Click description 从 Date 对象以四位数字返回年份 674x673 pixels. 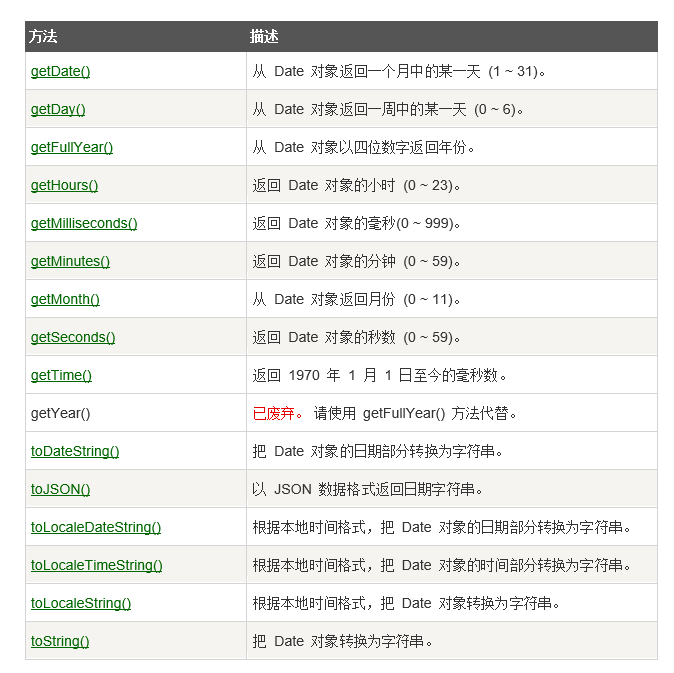(x=364, y=147)
